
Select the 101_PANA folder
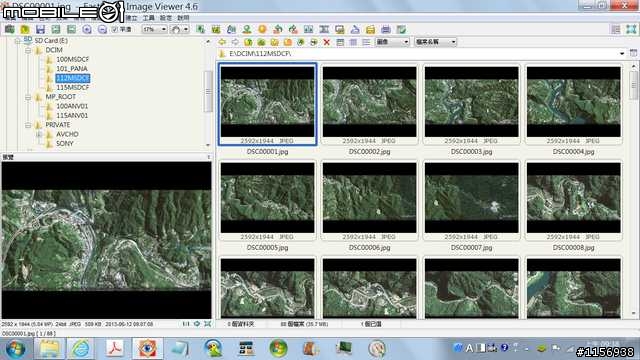click(x=72, y=69)
